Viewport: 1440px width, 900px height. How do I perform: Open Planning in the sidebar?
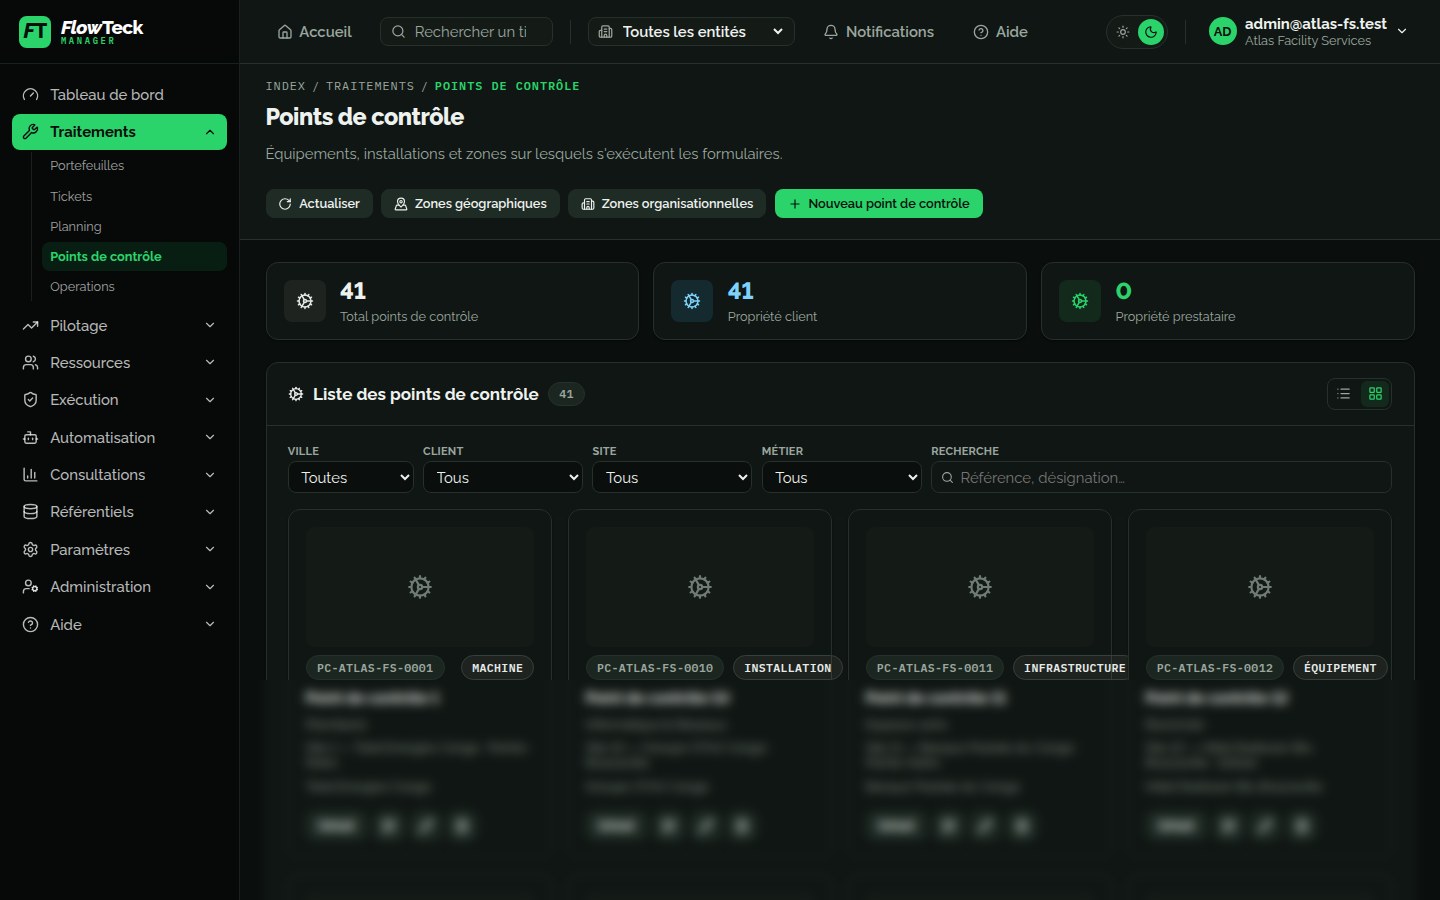pos(134,226)
